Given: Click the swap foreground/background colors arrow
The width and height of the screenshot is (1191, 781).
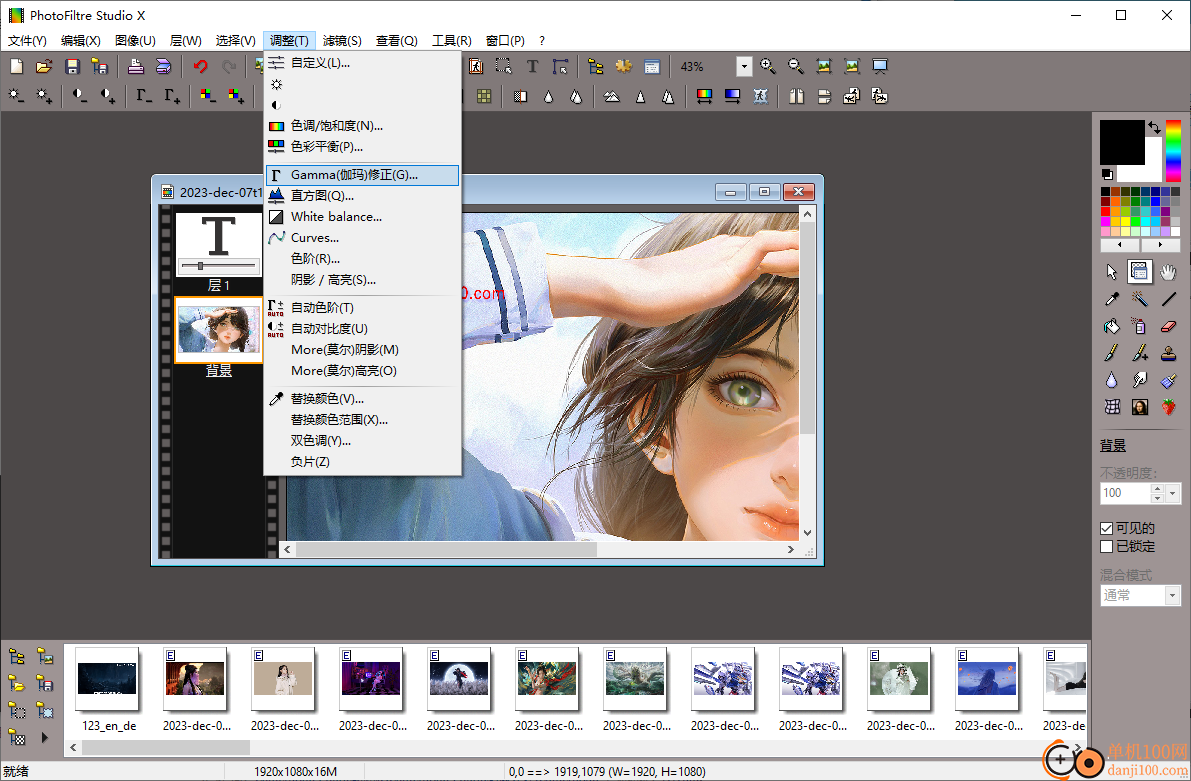Looking at the screenshot, I should (1155, 128).
